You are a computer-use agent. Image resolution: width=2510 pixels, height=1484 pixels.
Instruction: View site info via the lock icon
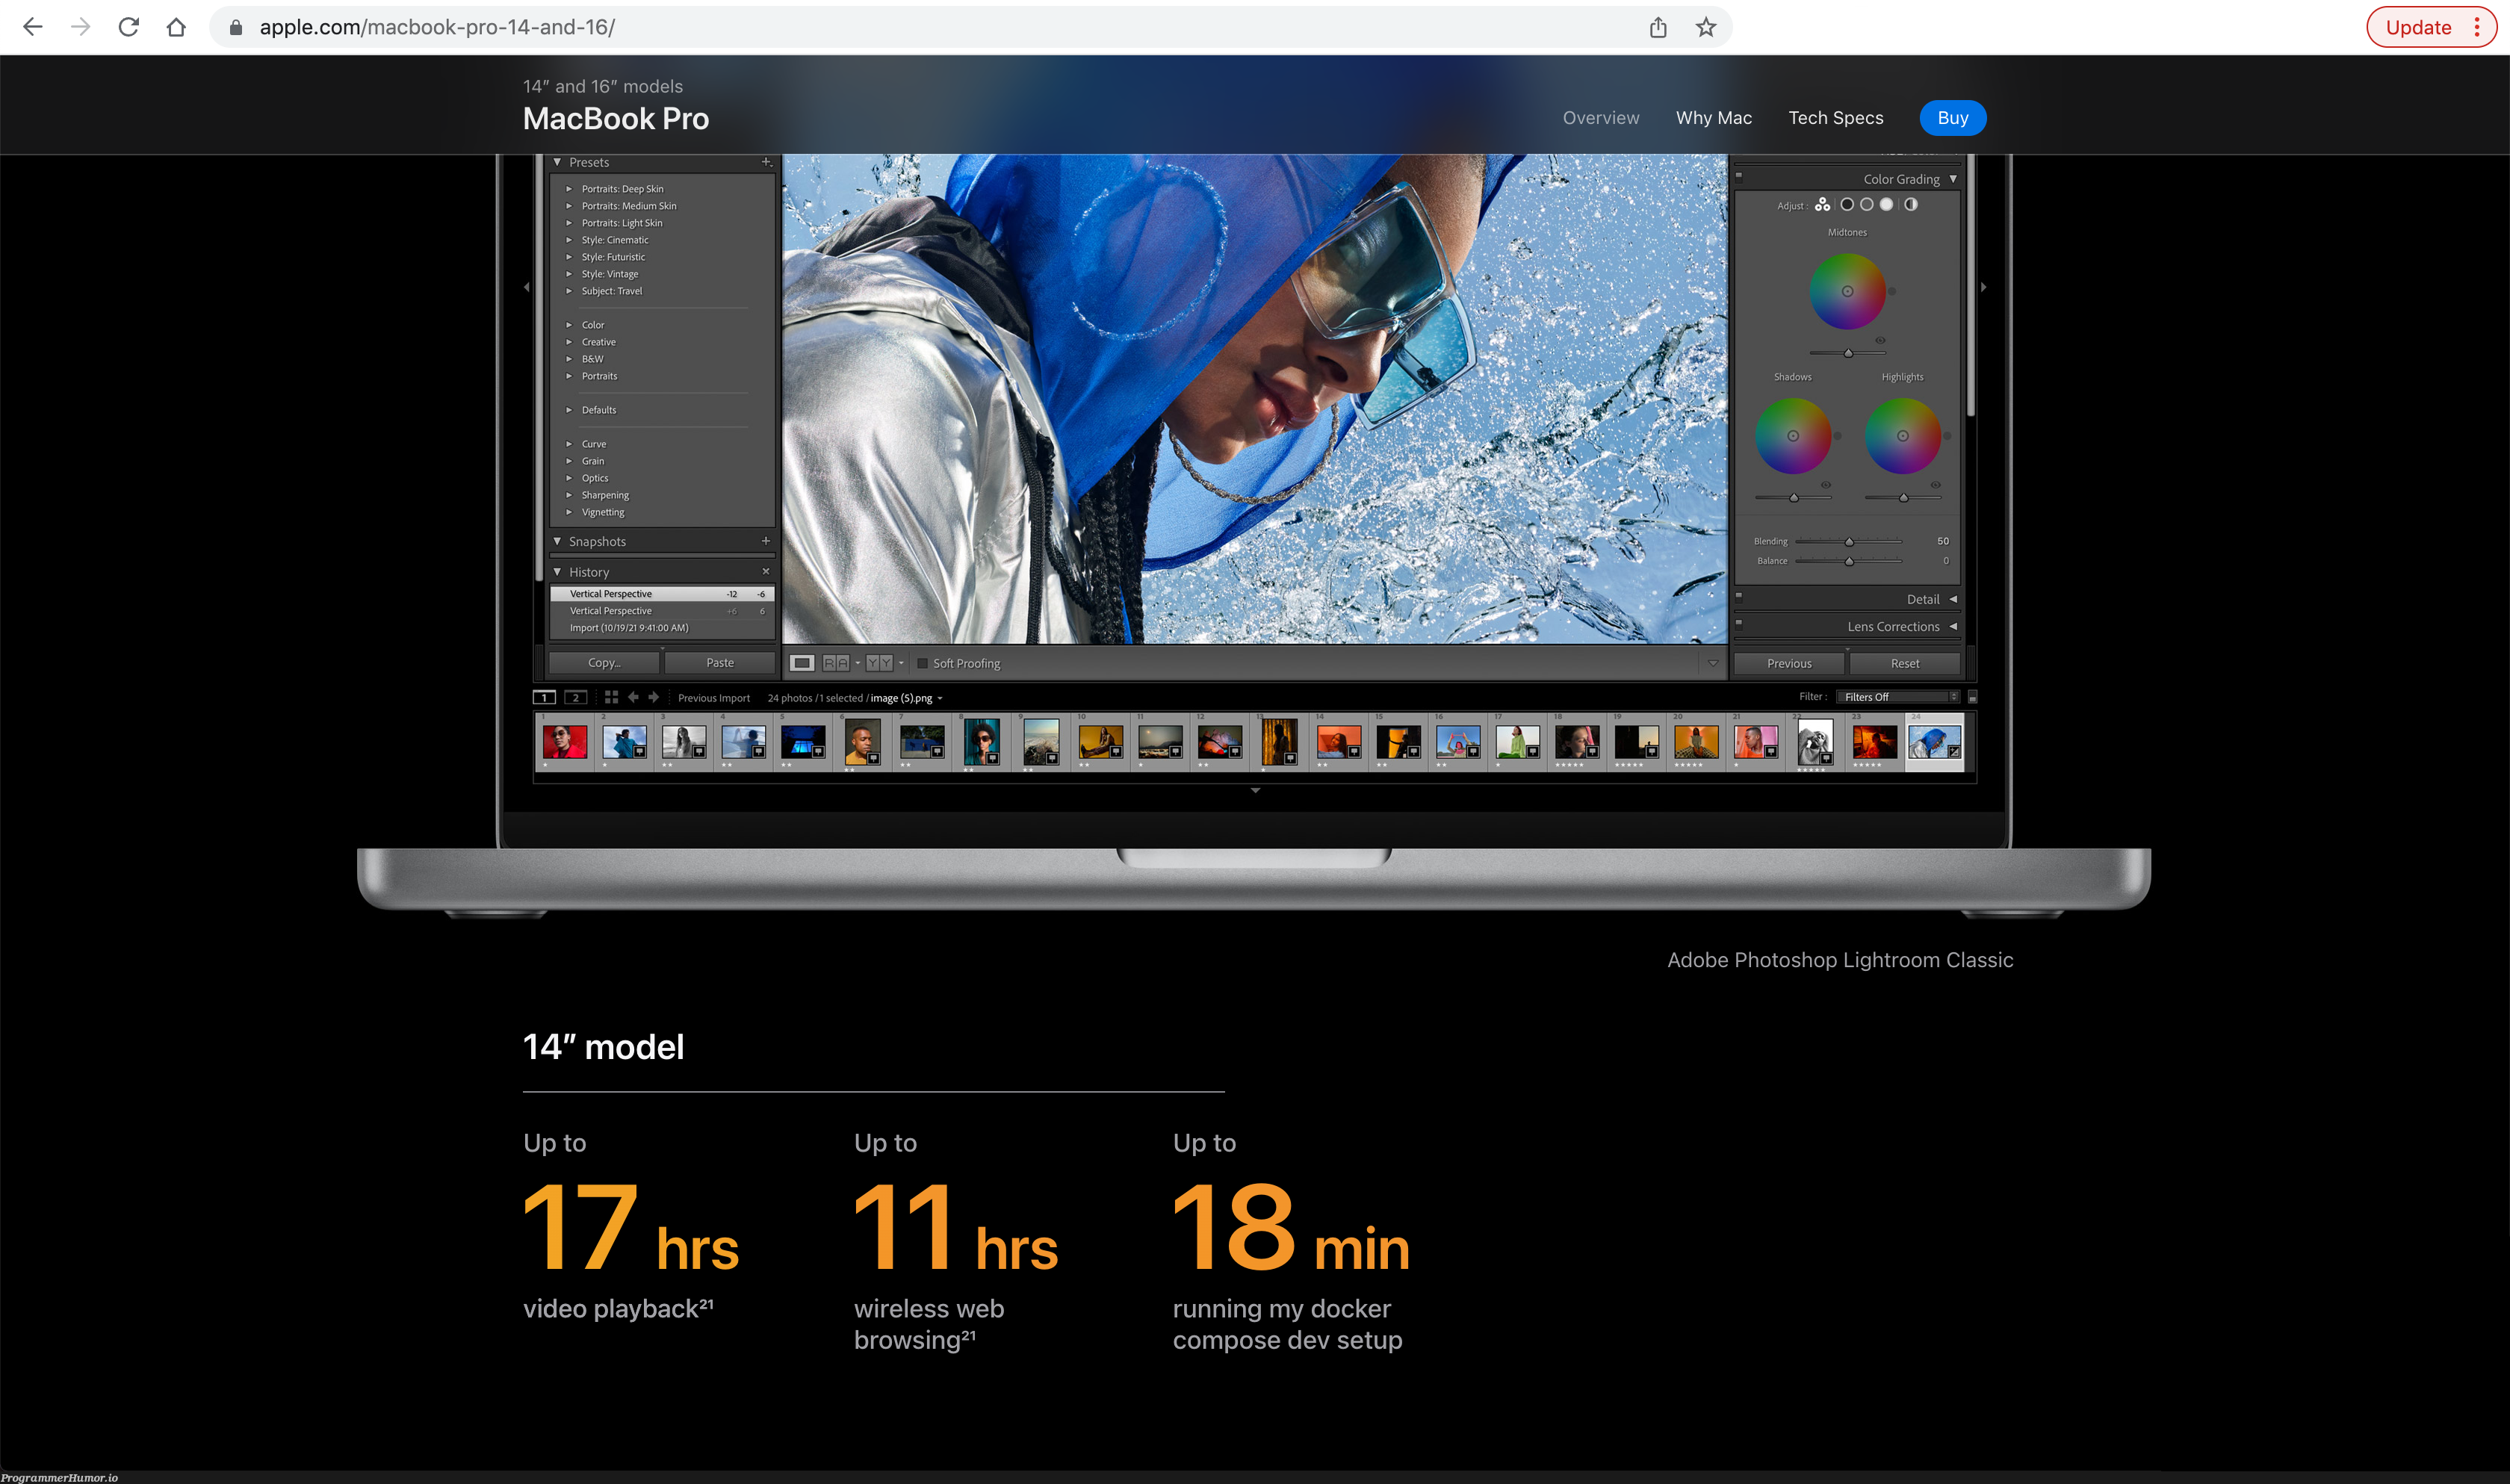point(236,27)
